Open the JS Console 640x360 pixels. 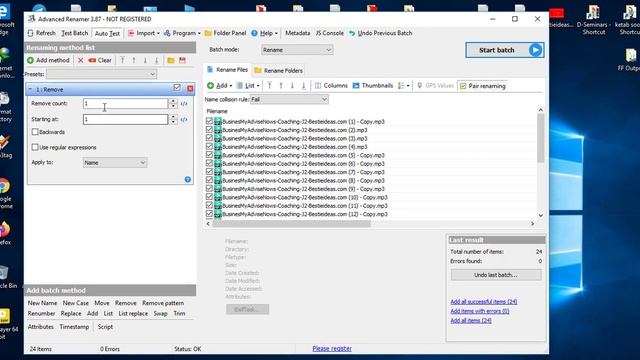click(329, 33)
